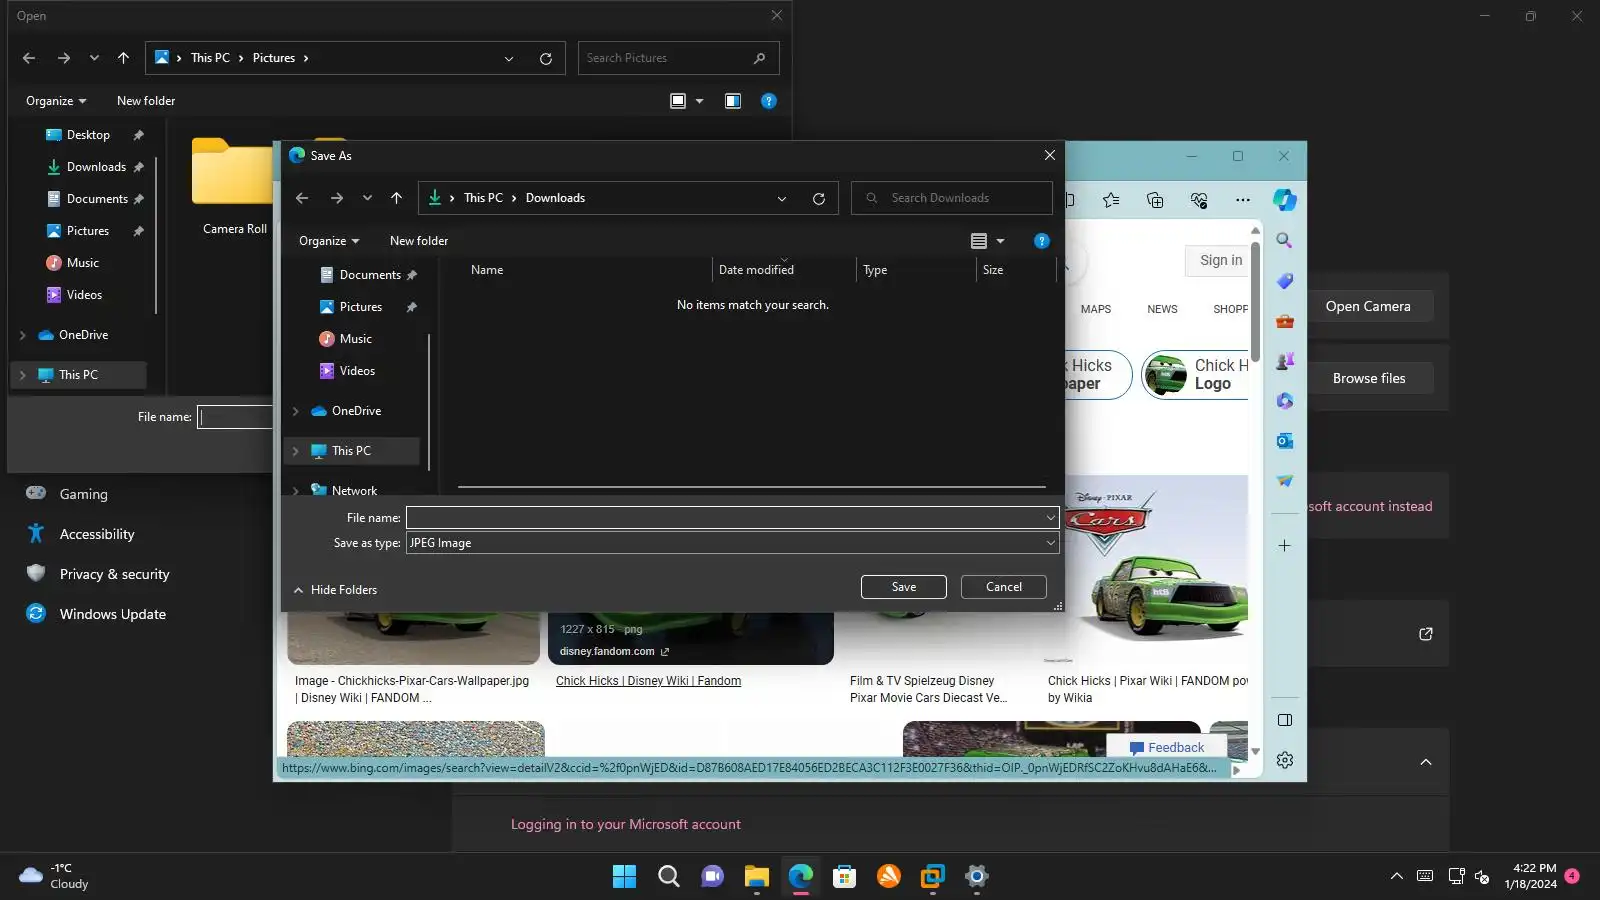The width and height of the screenshot is (1600, 900).
Task: Refresh the Downloads folder in Save As
Action: (x=818, y=198)
